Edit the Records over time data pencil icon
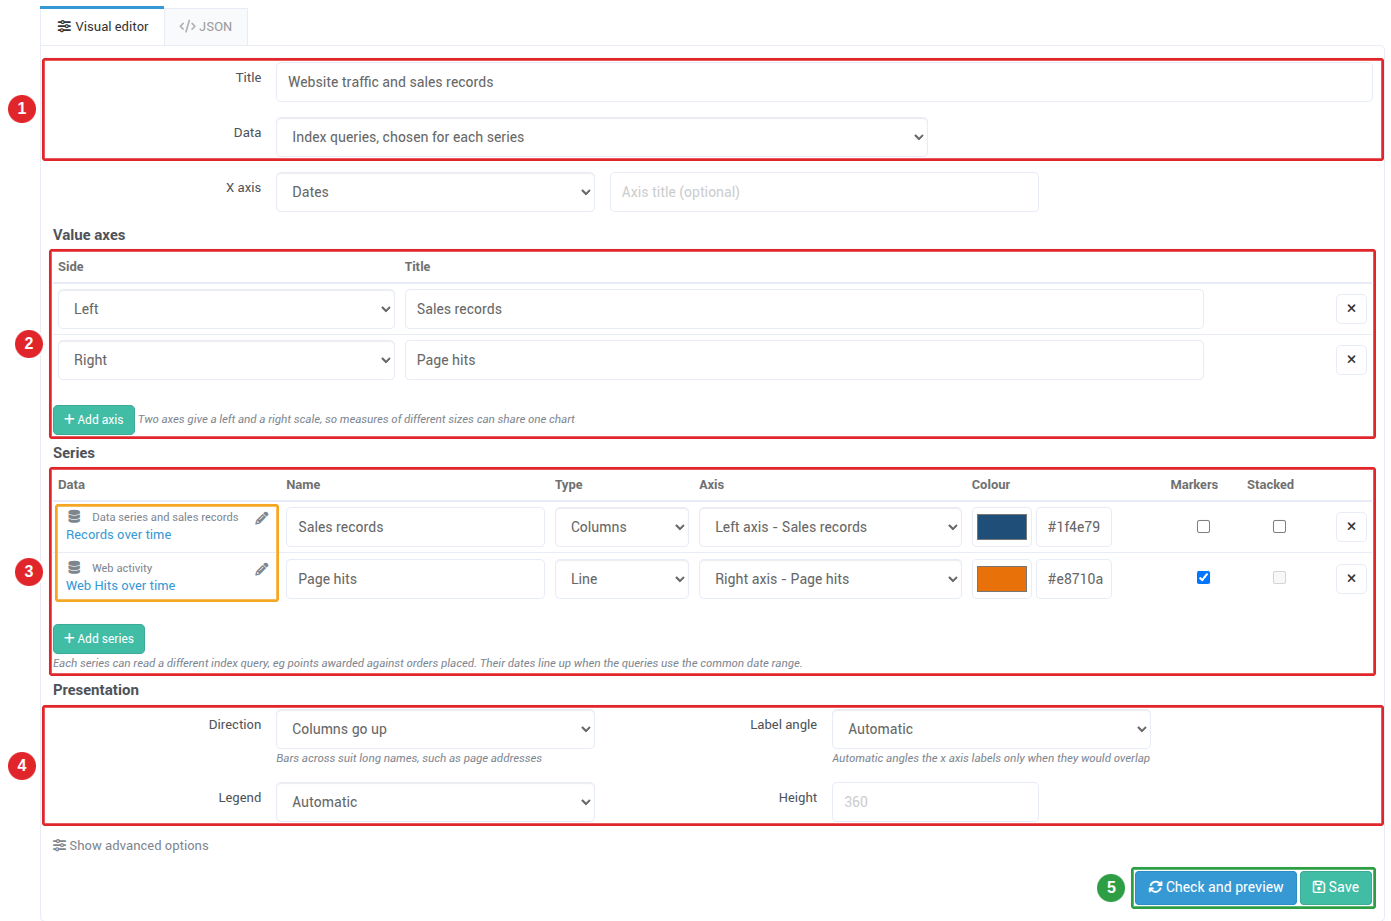This screenshot has width=1391, height=921. [262, 518]
